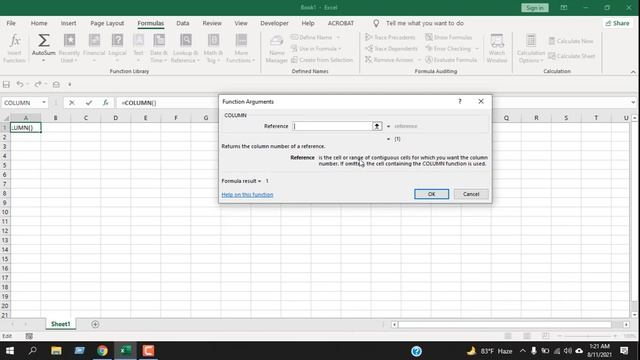Click OK in Function Arguments dialog
The image size is (640, 360).
click(431, 194)
